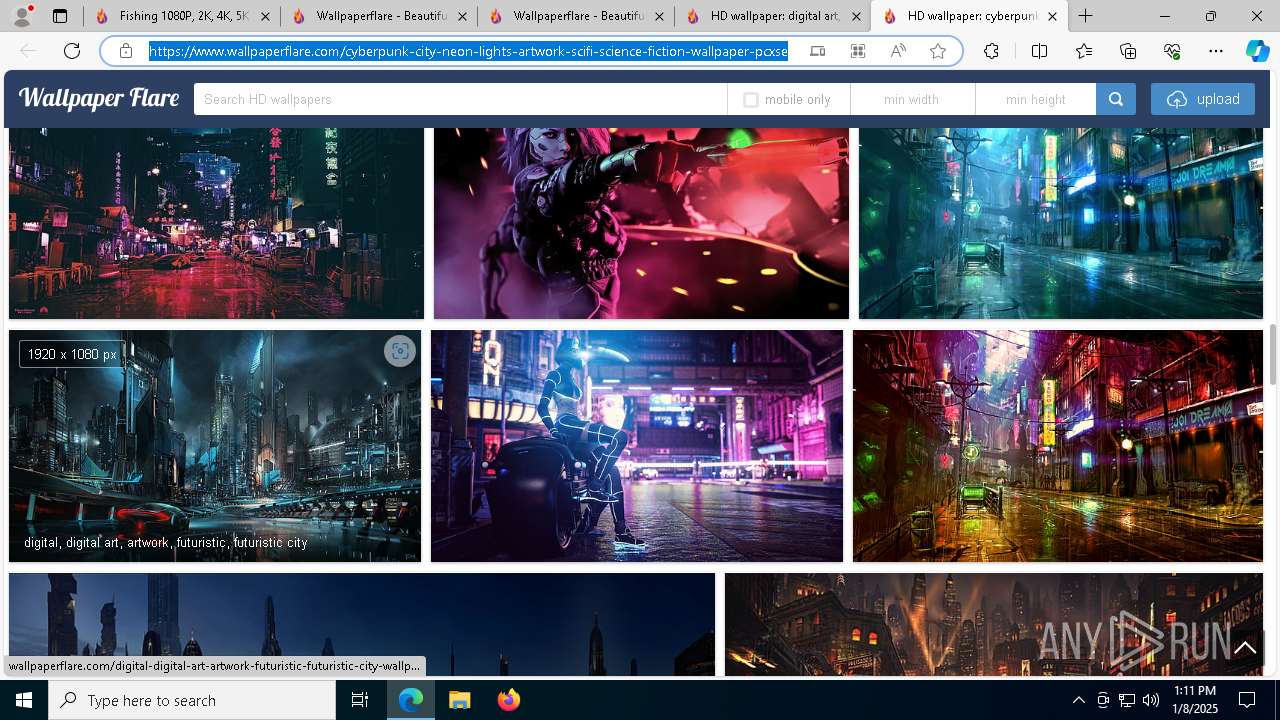Click the artwork tag link
Image resolution: width=1280 pixels, height=720 pixels.
pos(148,543)
